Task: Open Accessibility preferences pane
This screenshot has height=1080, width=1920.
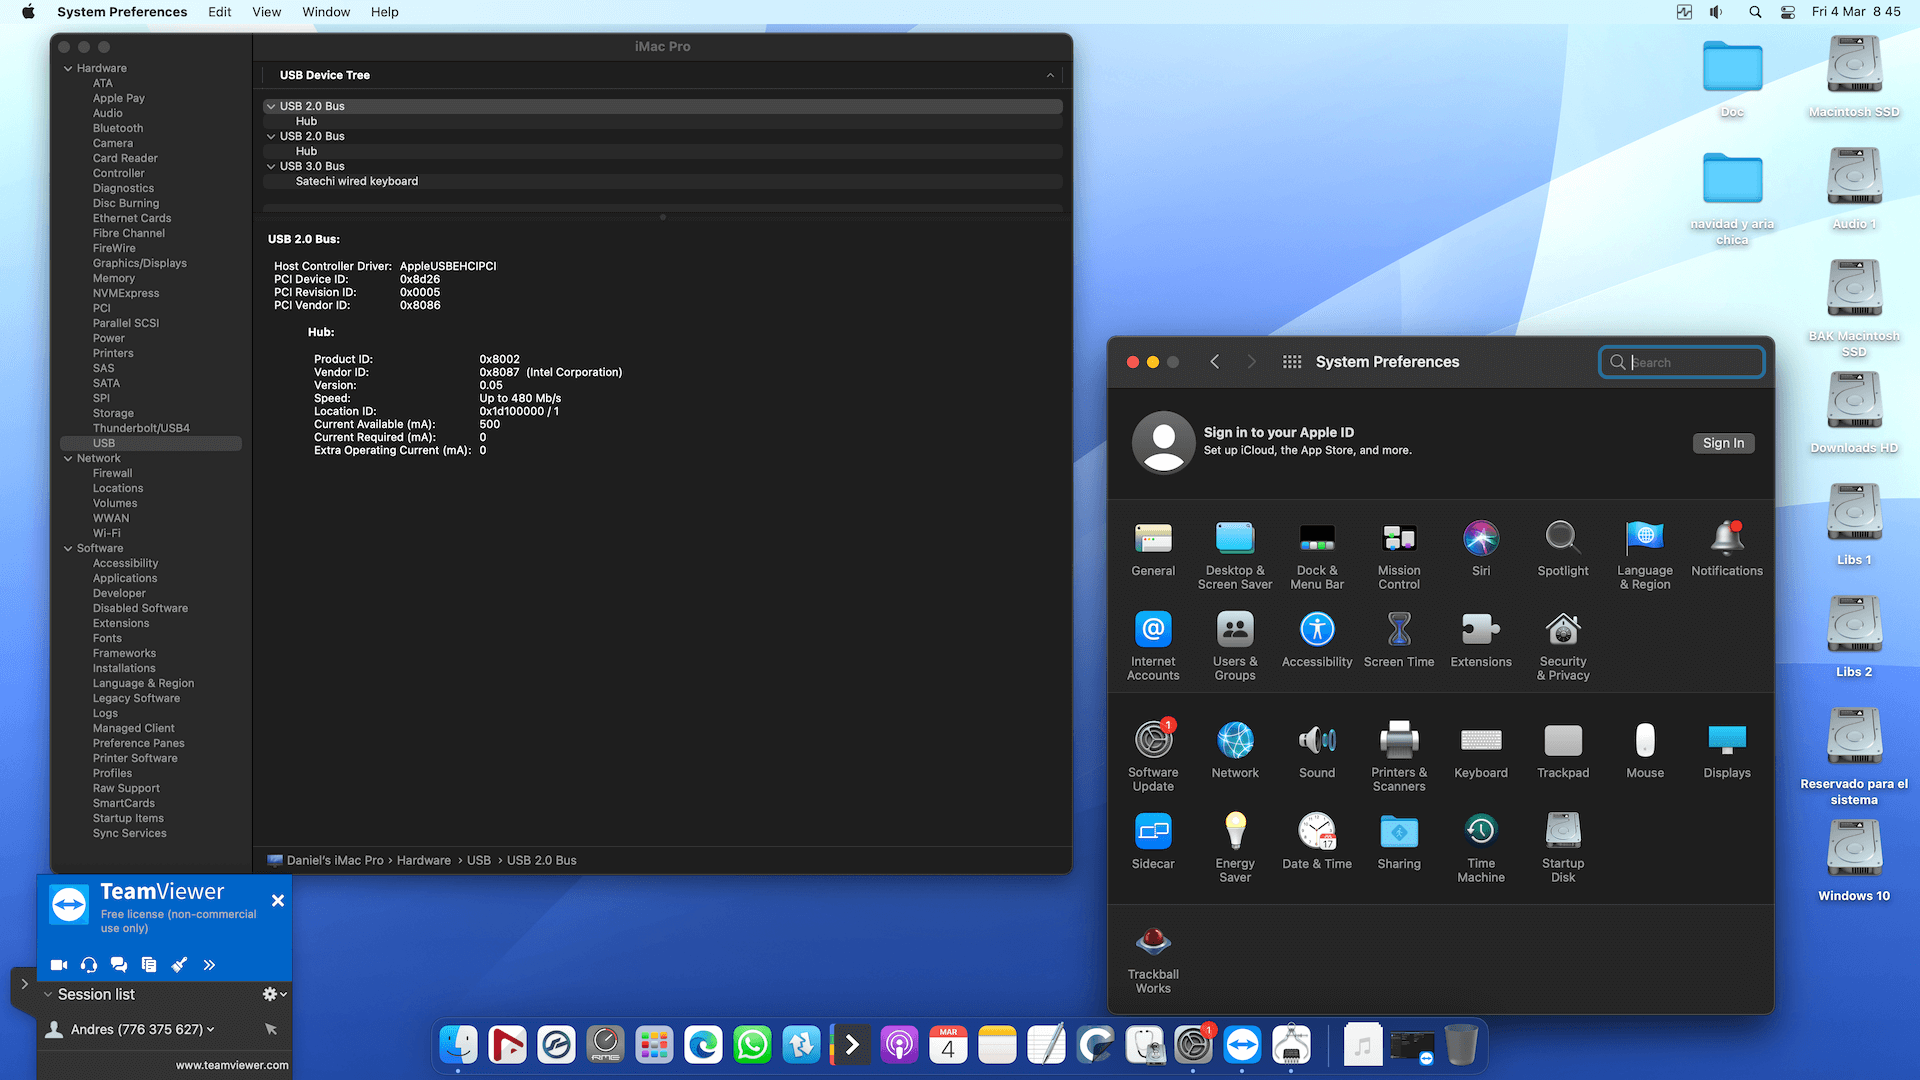Action: [x=1317, y=639]
